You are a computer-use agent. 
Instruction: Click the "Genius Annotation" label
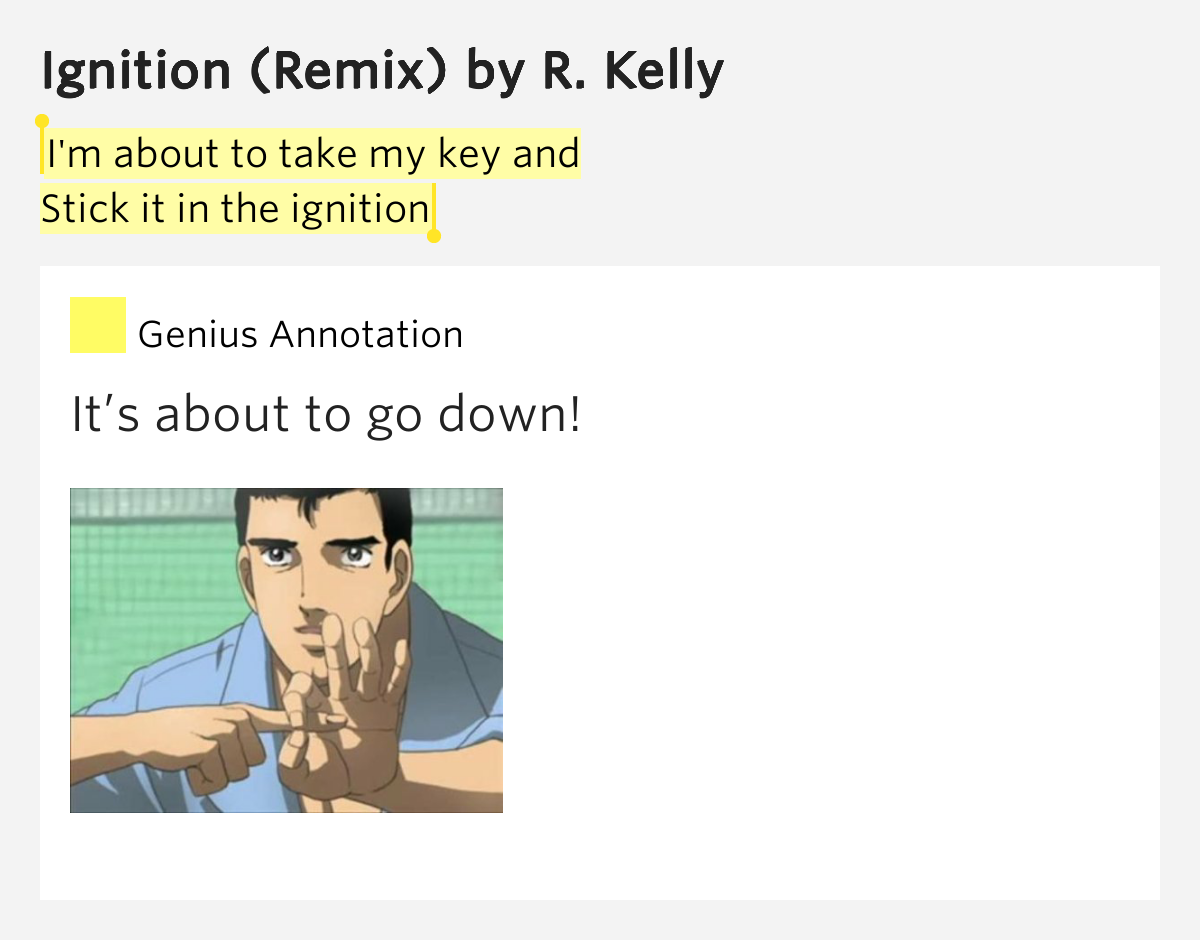pos(301,334)
